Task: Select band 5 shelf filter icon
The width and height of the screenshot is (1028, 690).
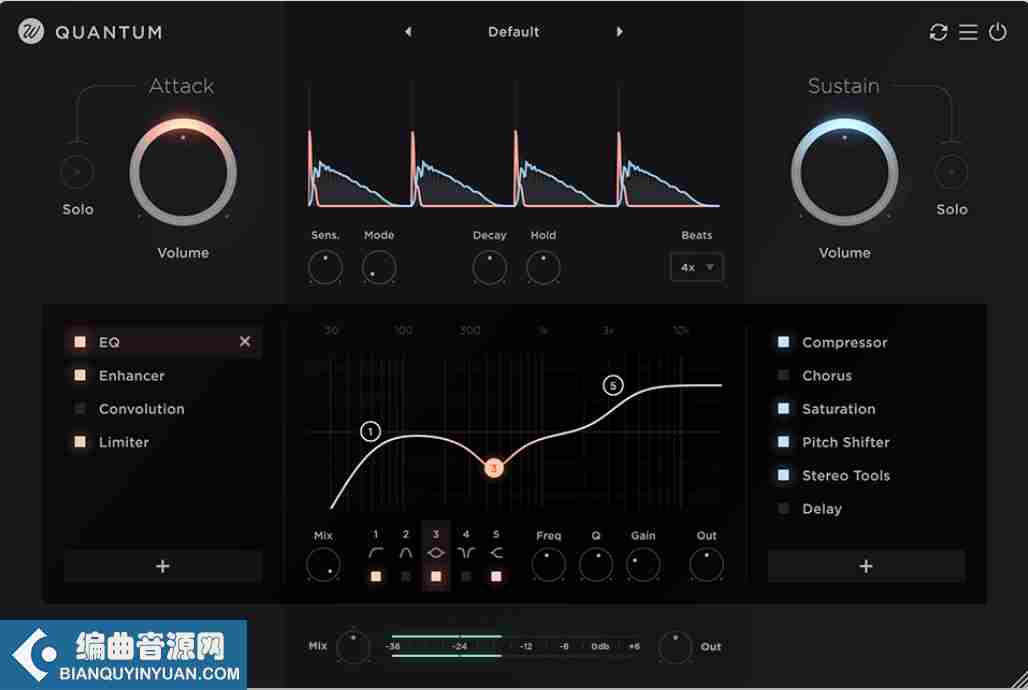Action: 496,553
